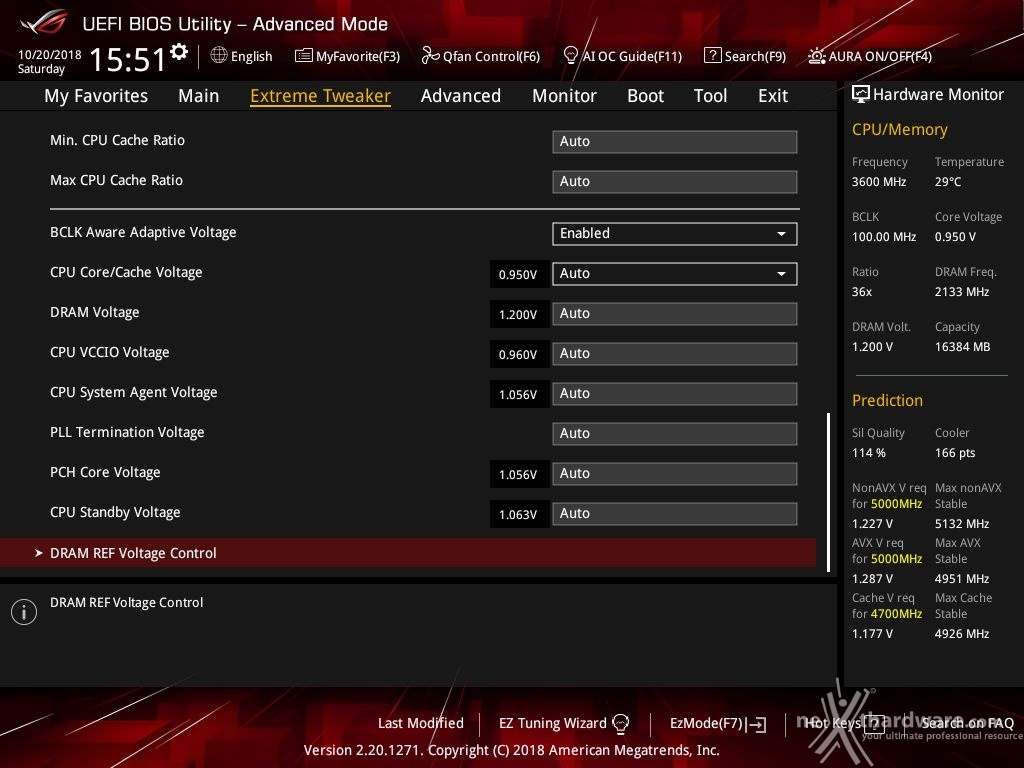Select the CPU VCCIO Voltage label

coord(110,352)
